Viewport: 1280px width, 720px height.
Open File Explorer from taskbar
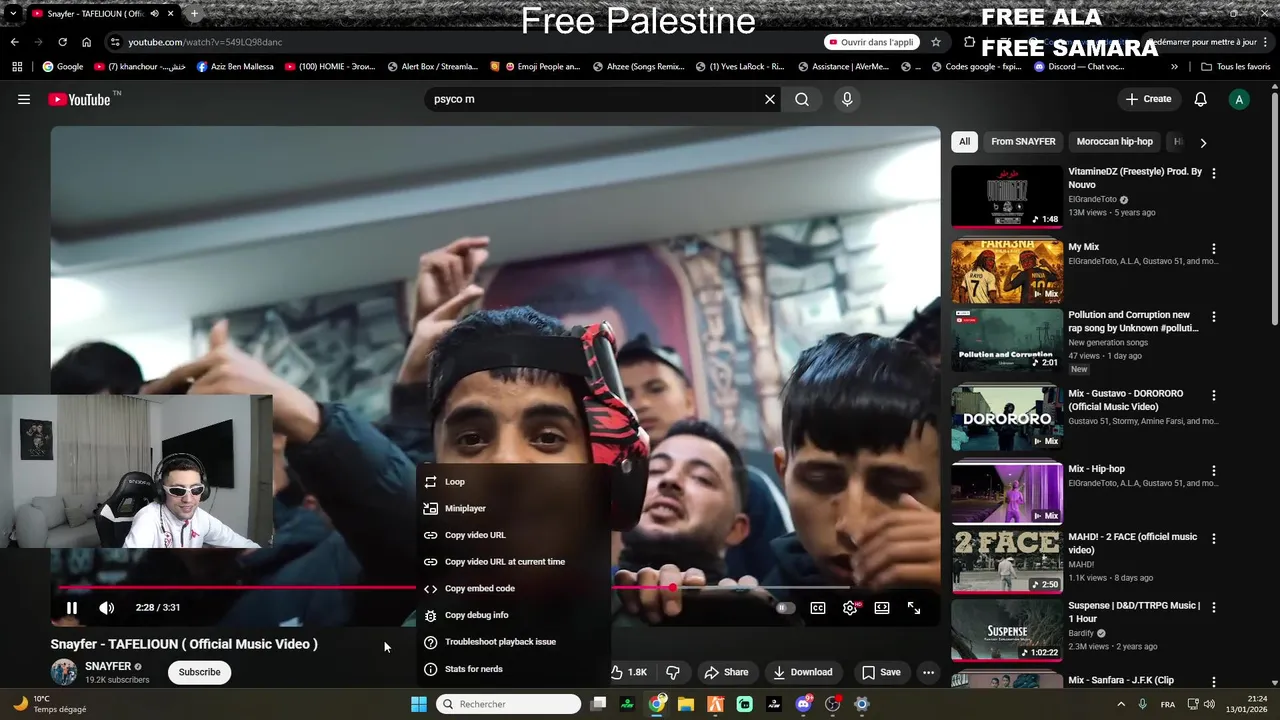pyautogui.click(x=686, y=704)
